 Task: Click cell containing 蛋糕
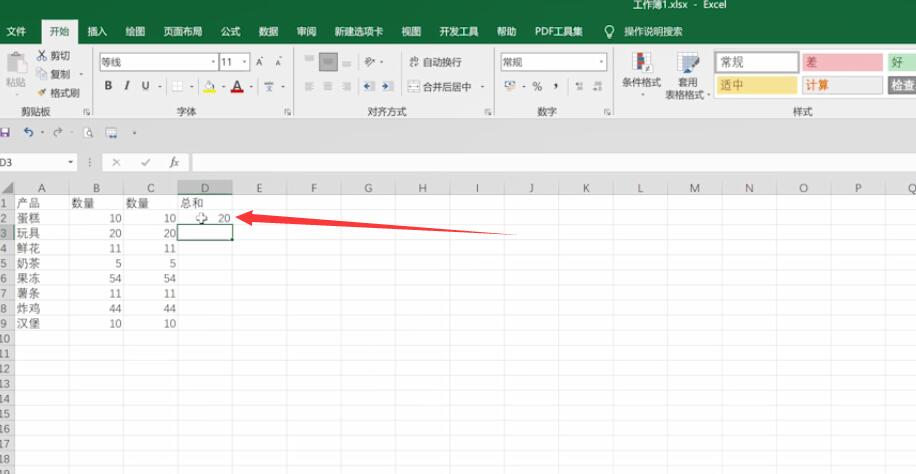click(41, 218)
